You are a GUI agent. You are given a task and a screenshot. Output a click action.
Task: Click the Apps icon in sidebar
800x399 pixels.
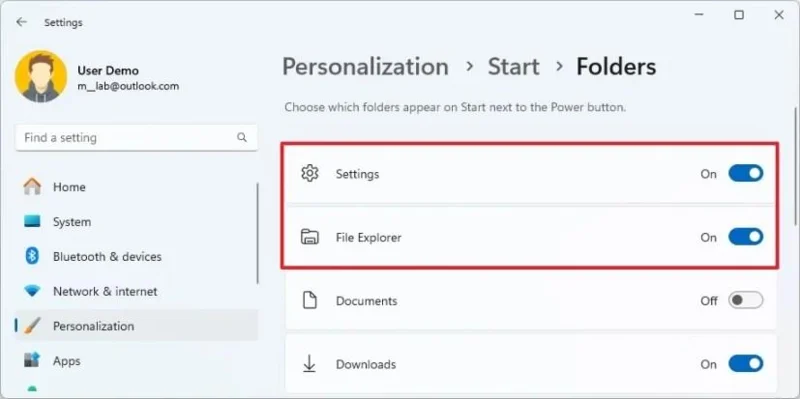(x=32, y=361)
